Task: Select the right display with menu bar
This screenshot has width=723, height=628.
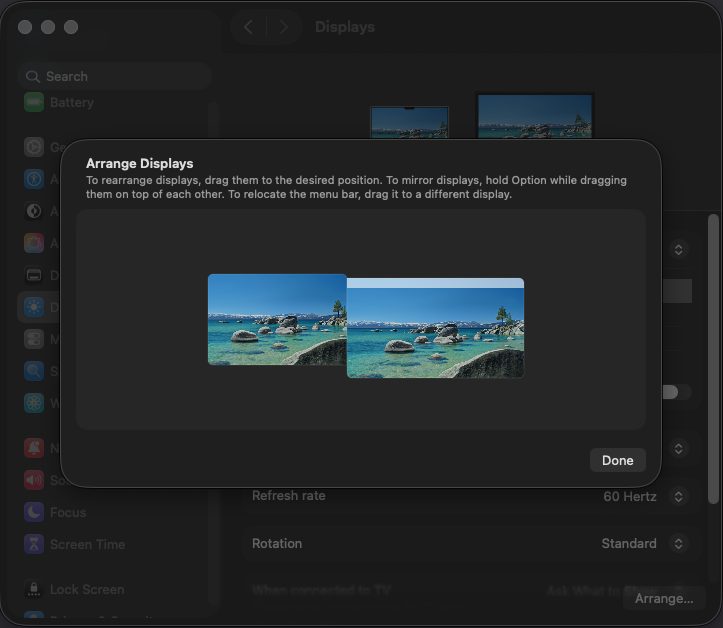Action: pos(435,328)
